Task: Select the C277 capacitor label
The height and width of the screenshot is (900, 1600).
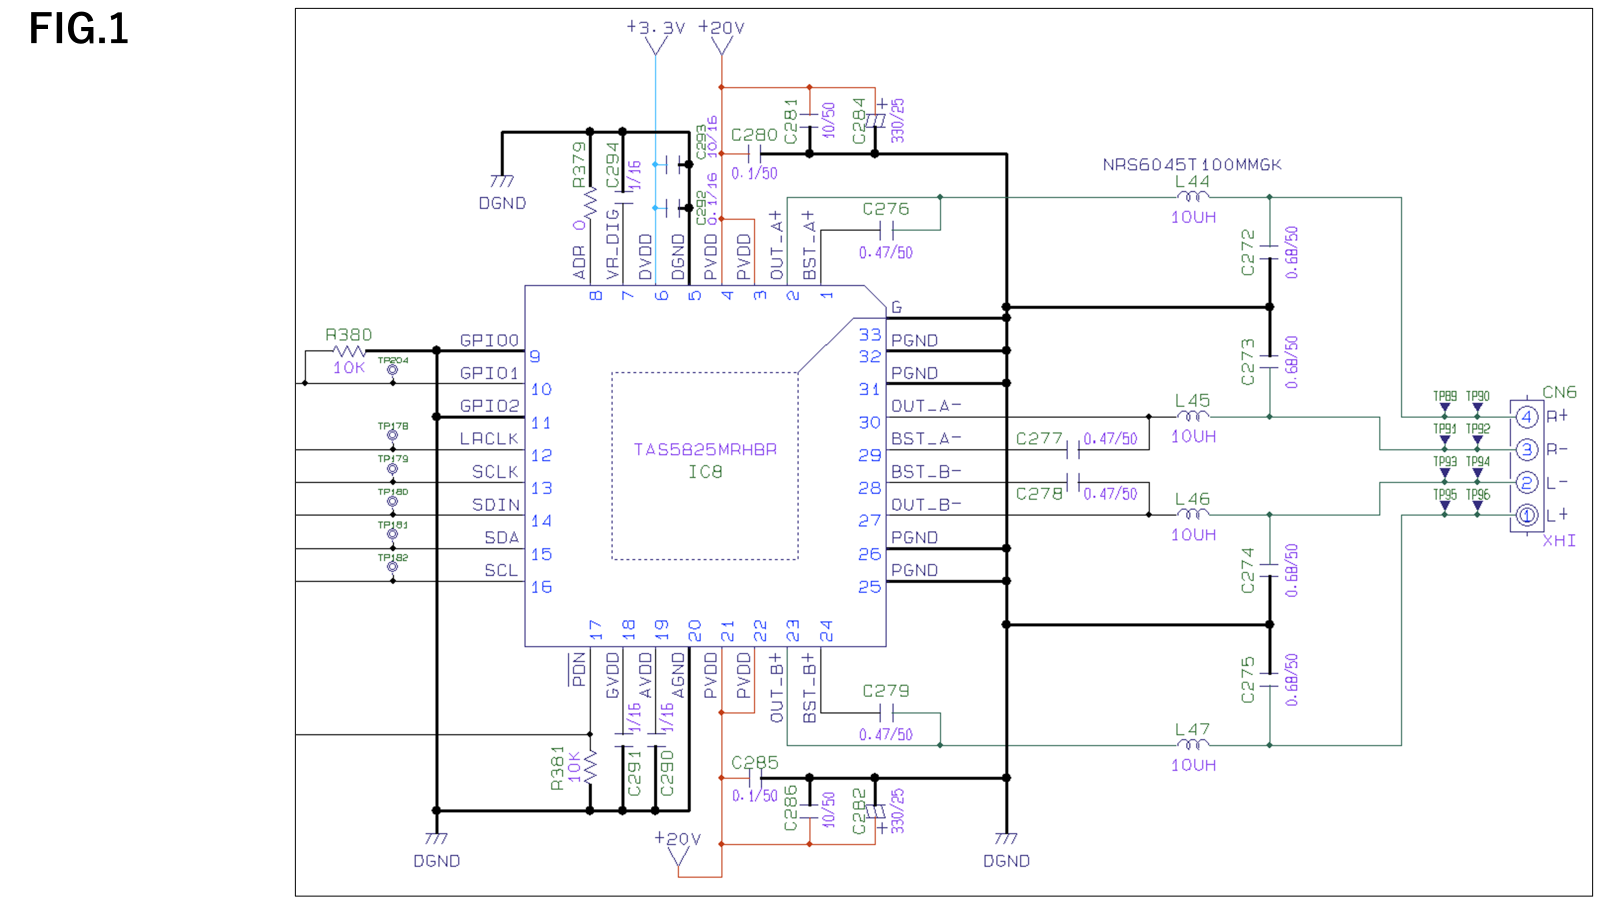Action: pos(1039,439)
